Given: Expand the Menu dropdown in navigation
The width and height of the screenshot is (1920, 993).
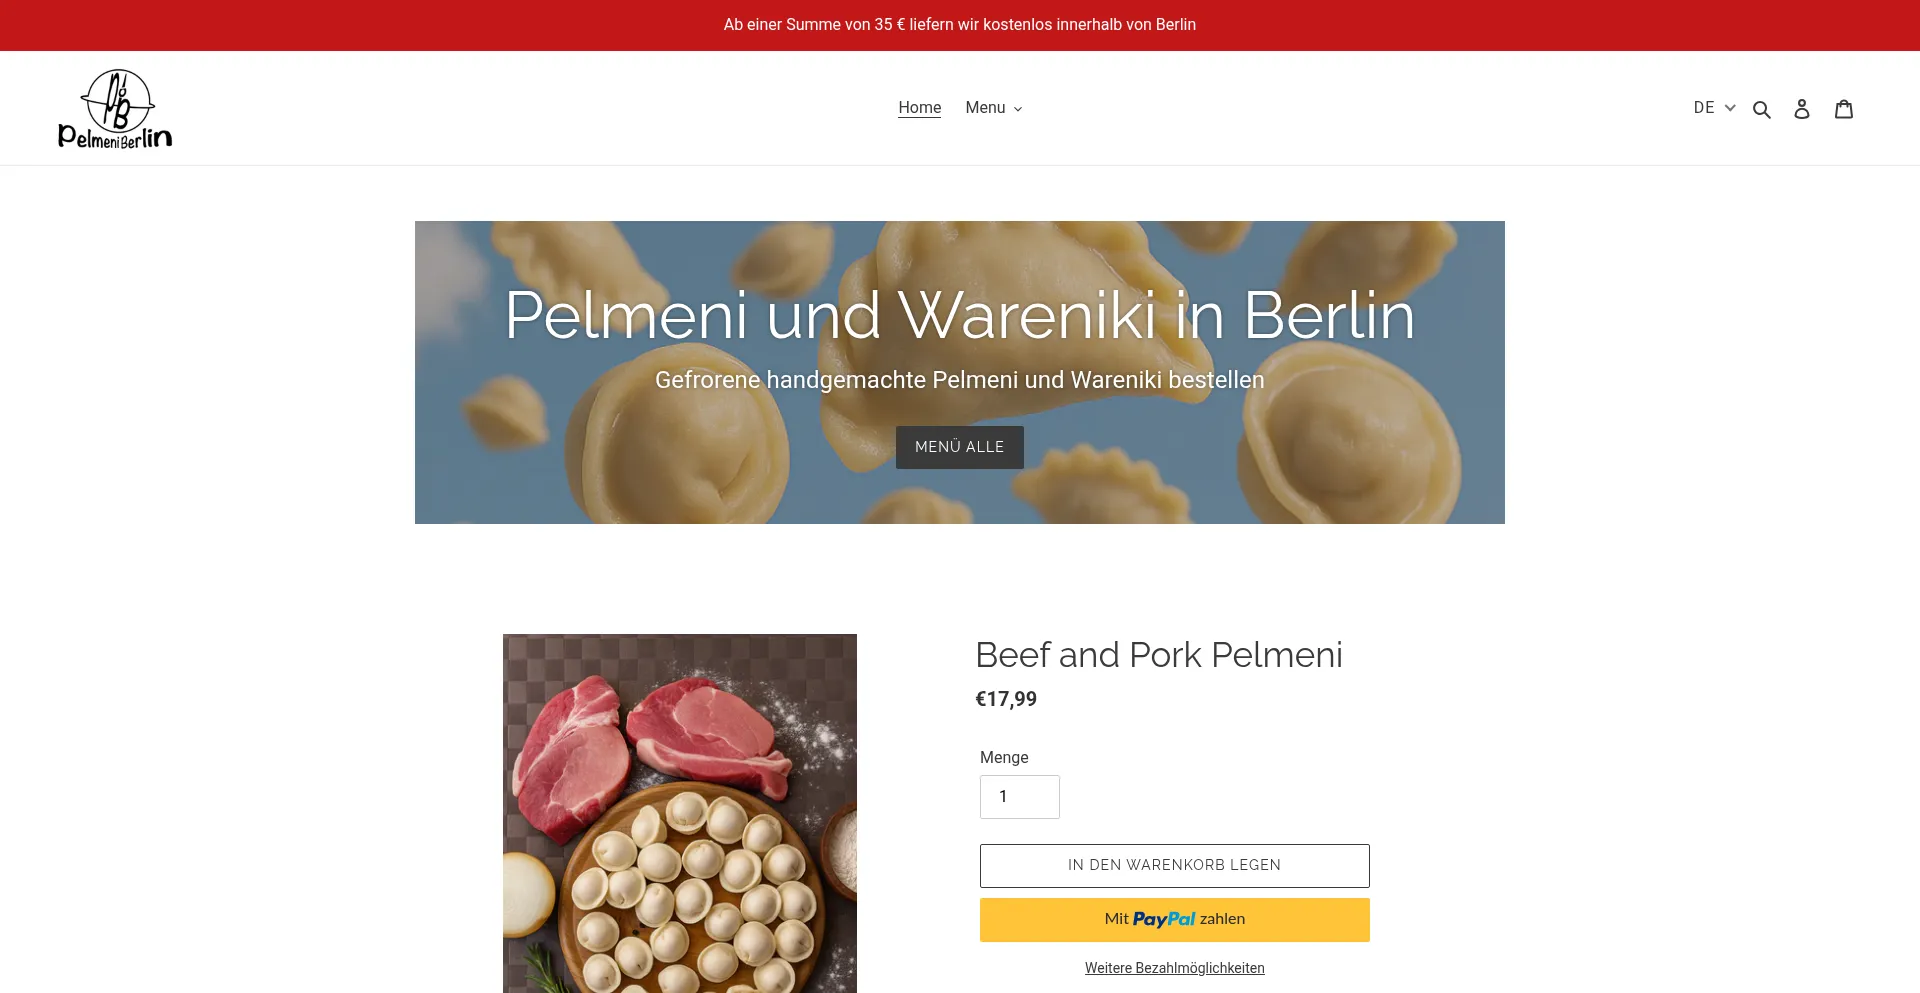Looking at the screenshot, I should (994, 108).
